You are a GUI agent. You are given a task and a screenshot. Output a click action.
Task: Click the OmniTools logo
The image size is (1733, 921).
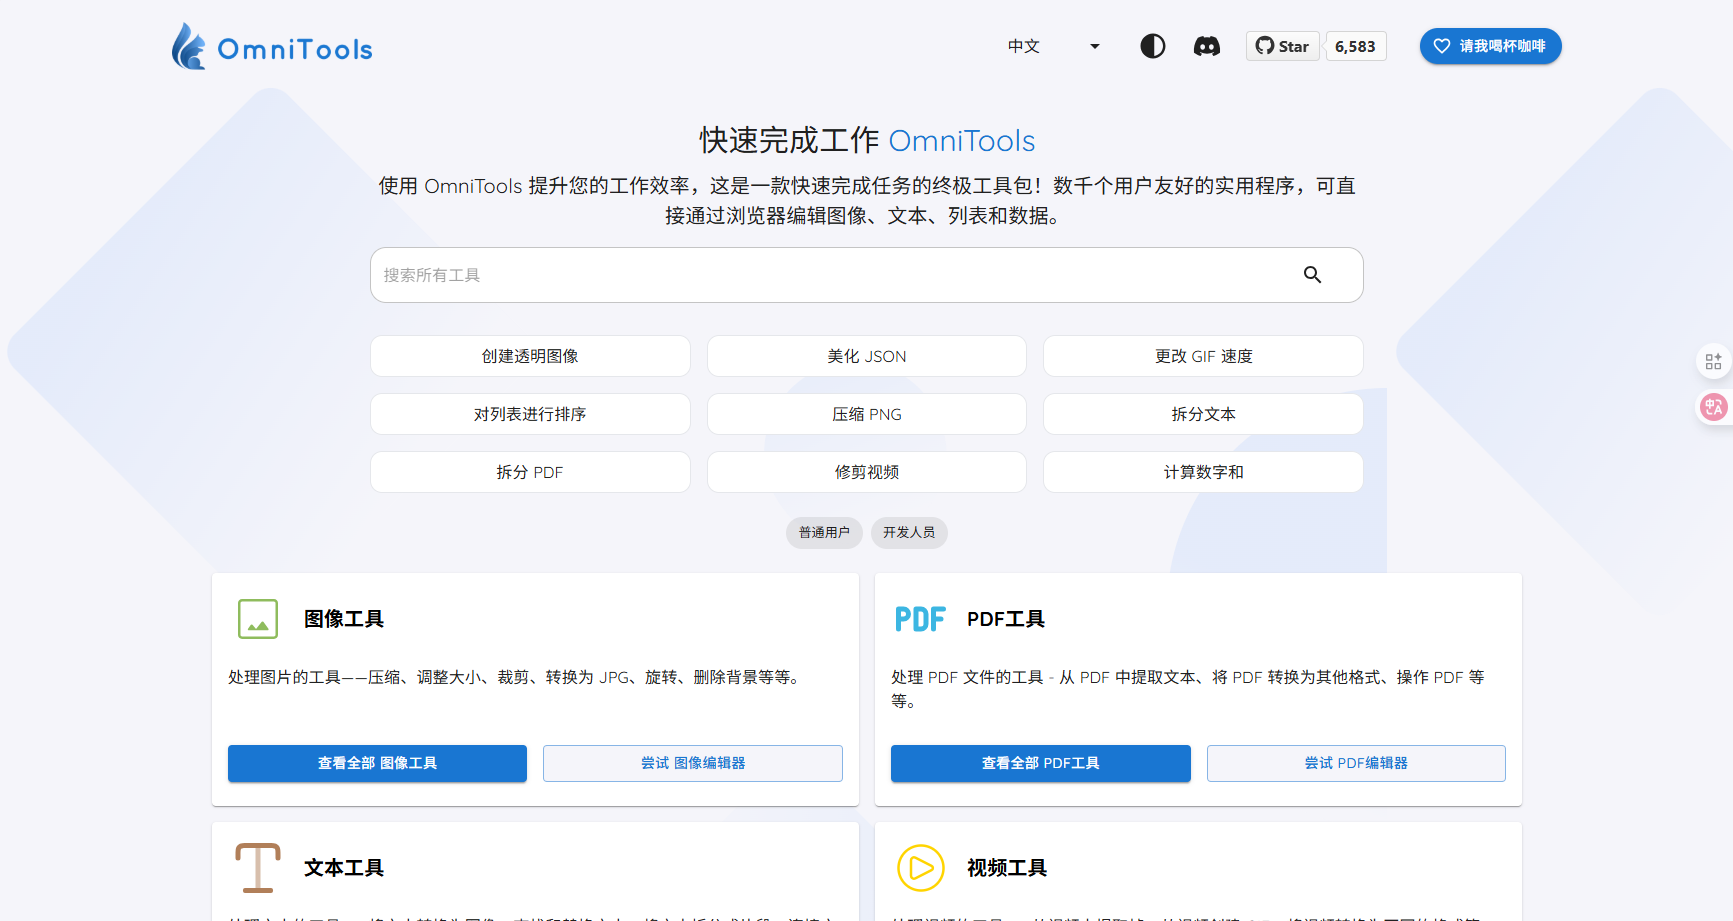pos(272,47)
